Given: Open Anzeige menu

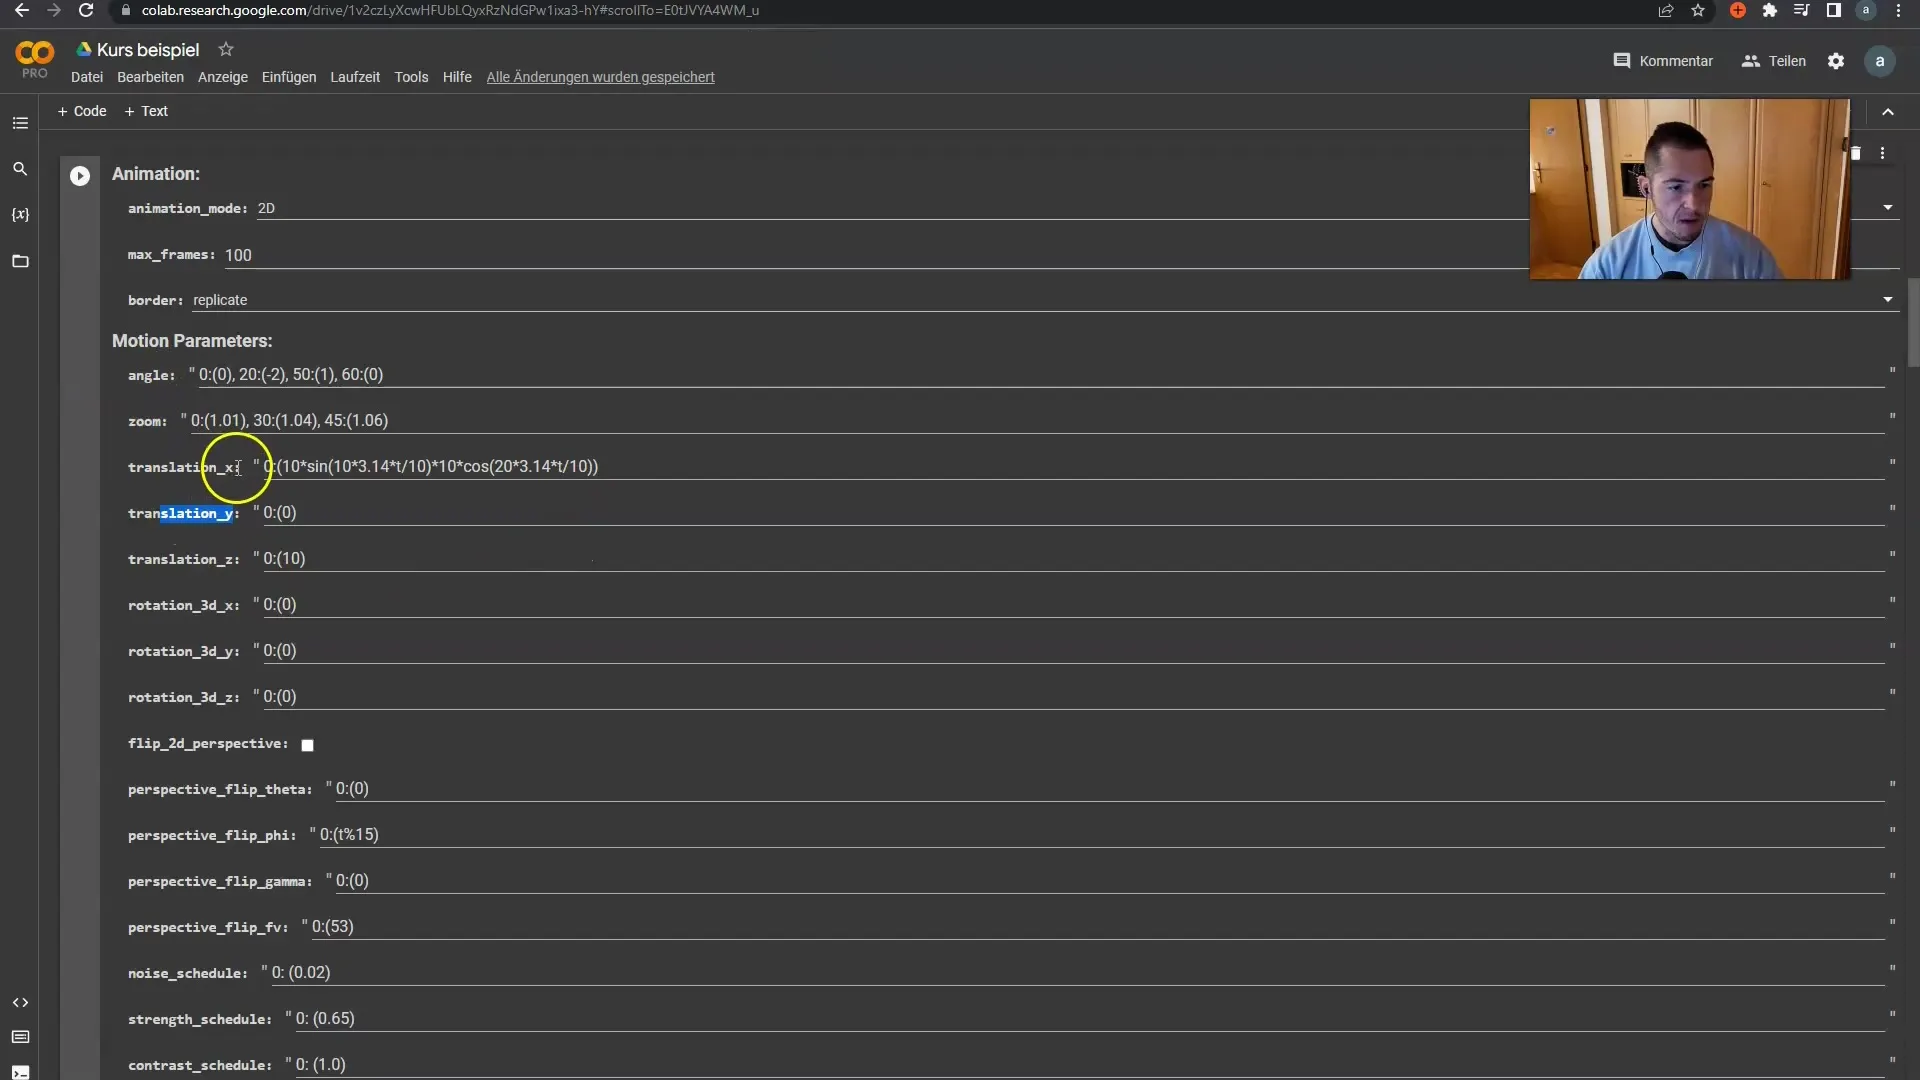Looking at the screenshot, I should click(x=223, y=77).
